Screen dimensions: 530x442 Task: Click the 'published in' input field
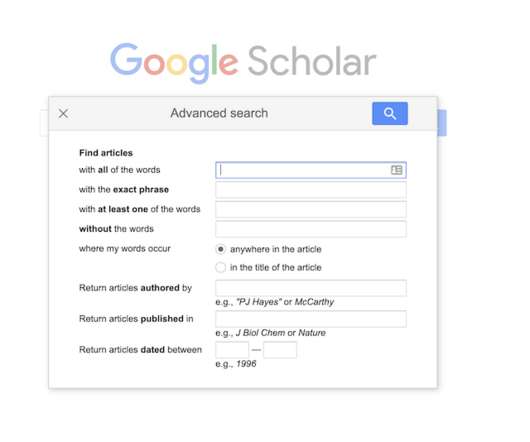(x=311, y=319)
